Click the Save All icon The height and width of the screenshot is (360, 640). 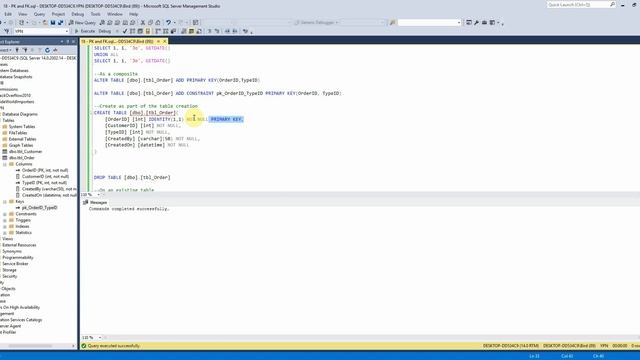point(60,22)
